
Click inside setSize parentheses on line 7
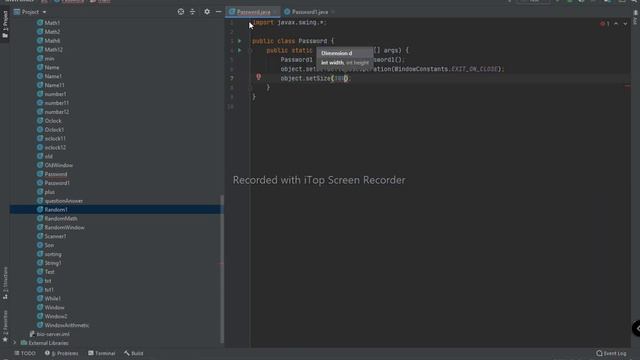tap(341, 78)
